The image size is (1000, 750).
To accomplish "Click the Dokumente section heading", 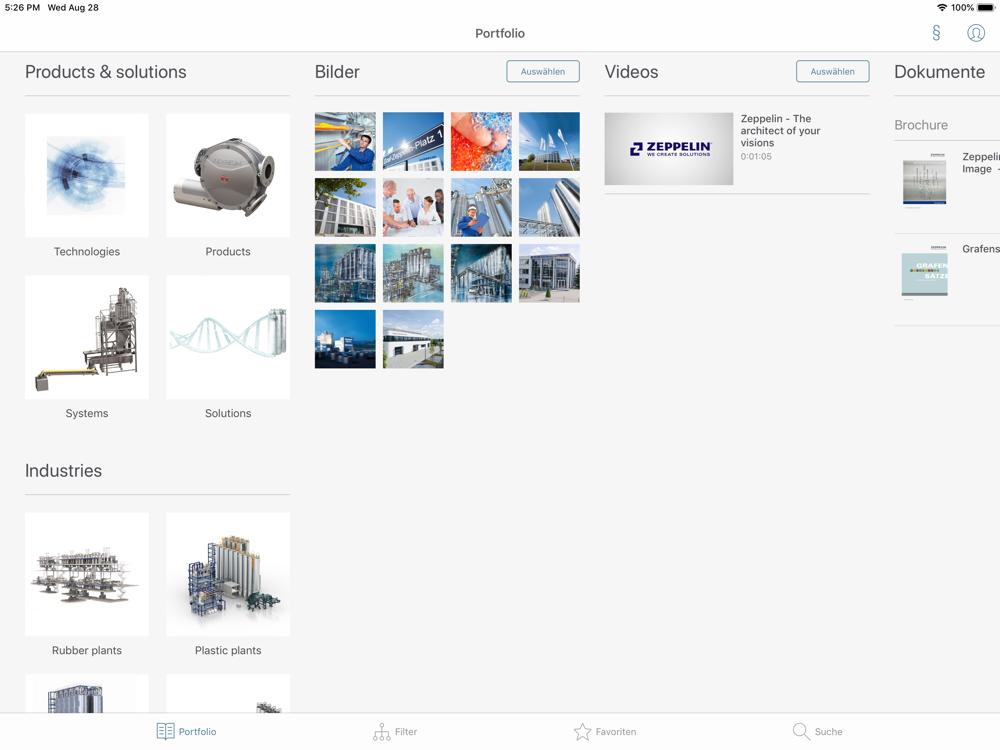I will pyautogui.click(x=939, y=71).
